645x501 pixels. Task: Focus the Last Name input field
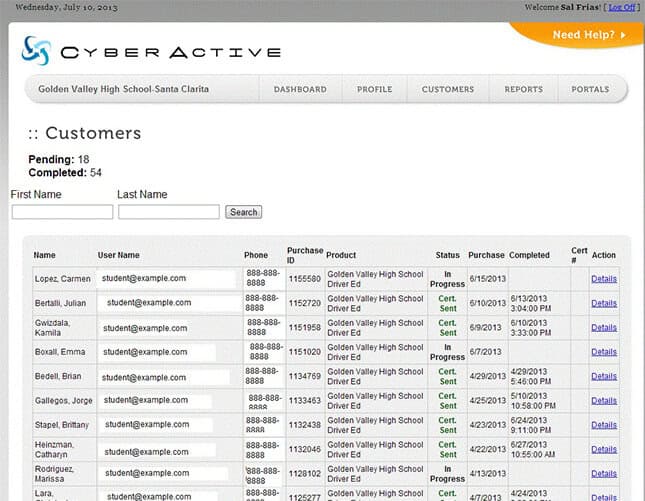[169, 212]
